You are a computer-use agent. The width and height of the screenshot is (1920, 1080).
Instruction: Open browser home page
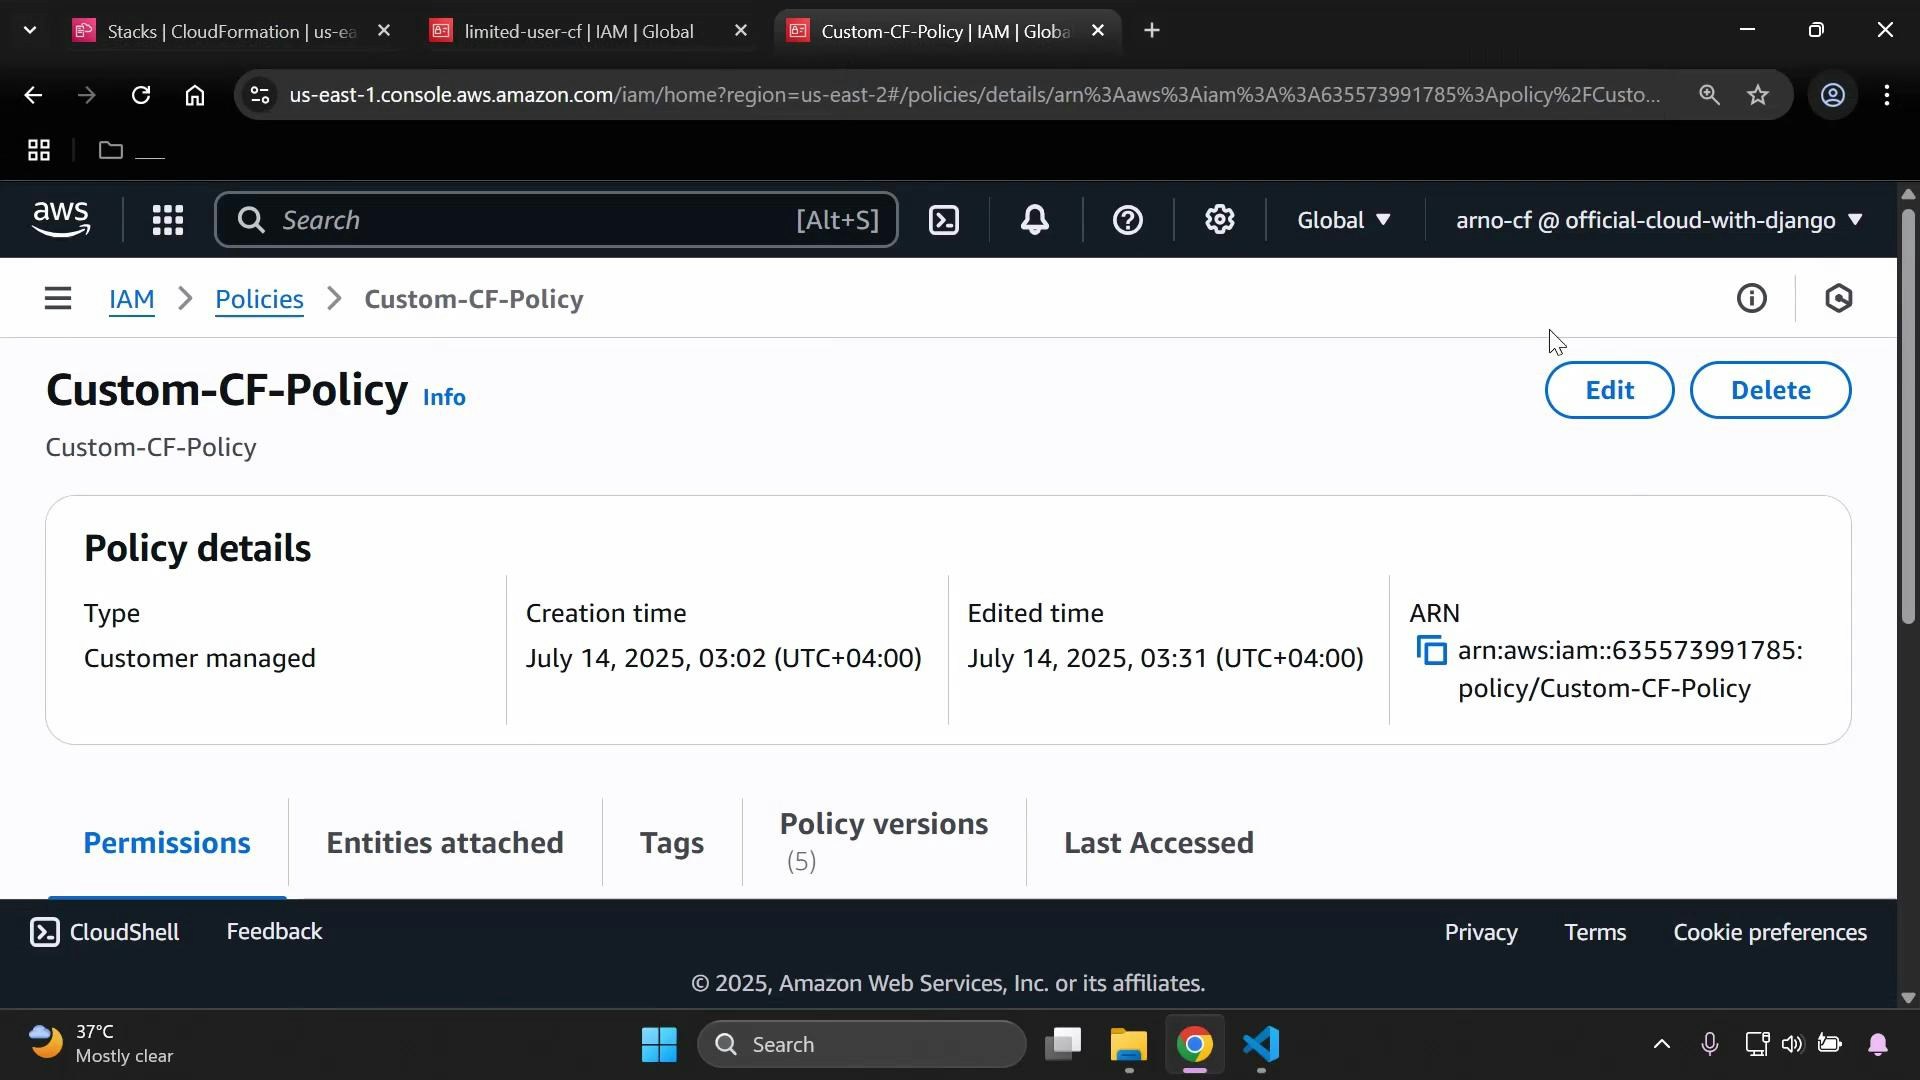[195, 95]
